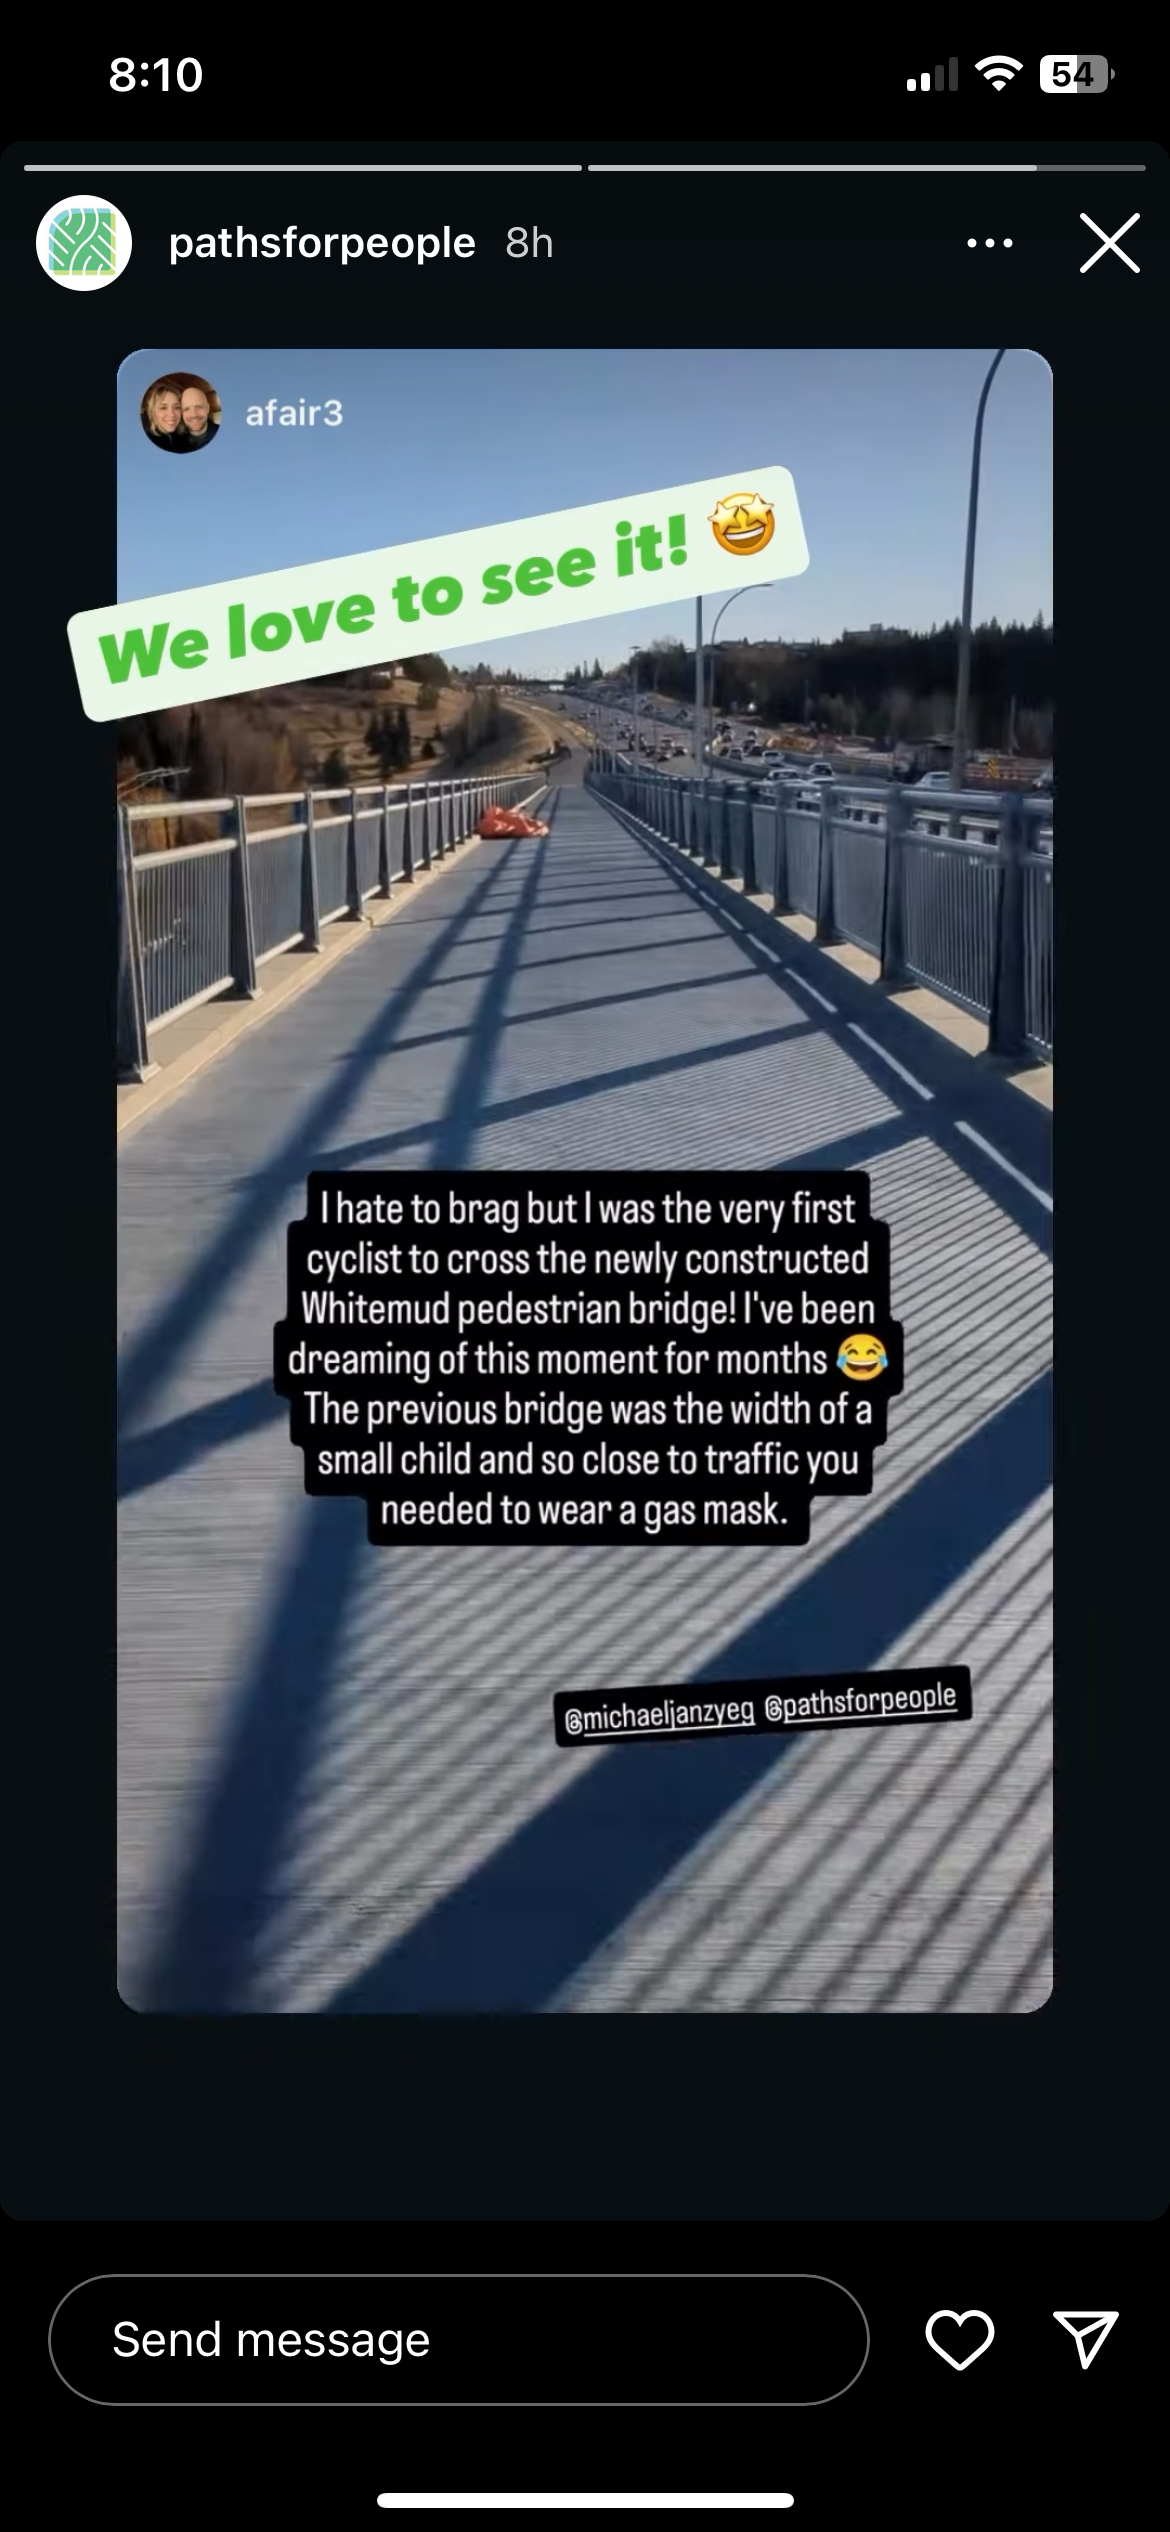Open the afair3 reposted profile picture
The width and height of the screenshot is (1170, 2532).
(181, 413)
